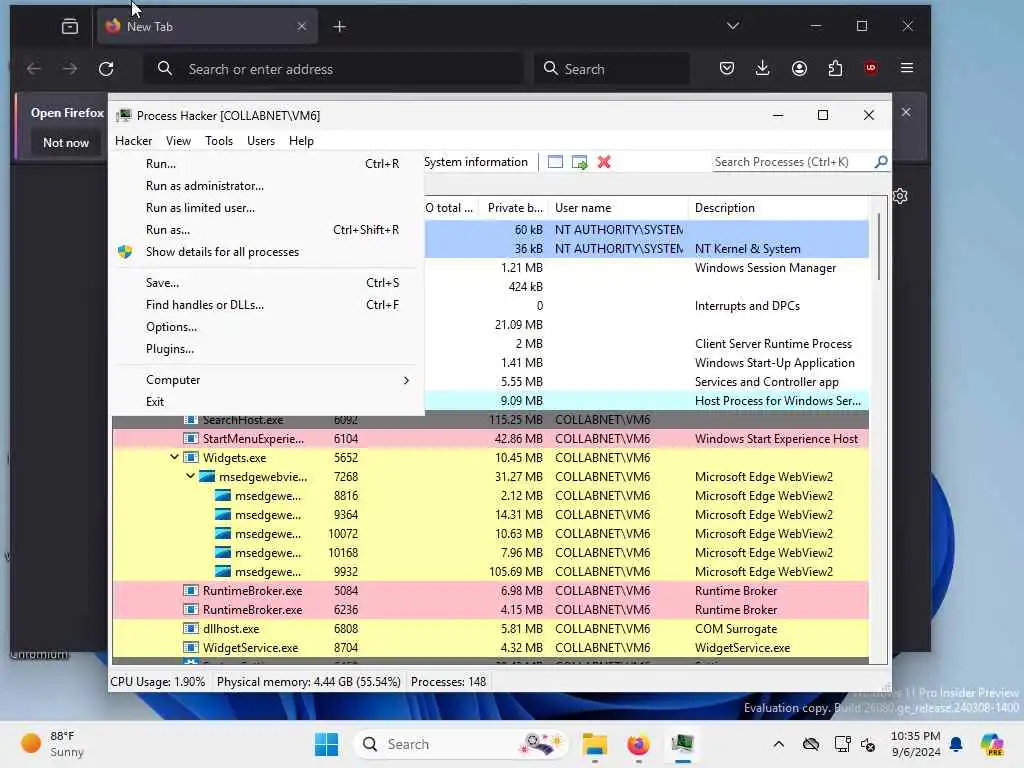Open the View menu
The width and height of the screenshot is (1024, 768).
click(x=178, y=141)
